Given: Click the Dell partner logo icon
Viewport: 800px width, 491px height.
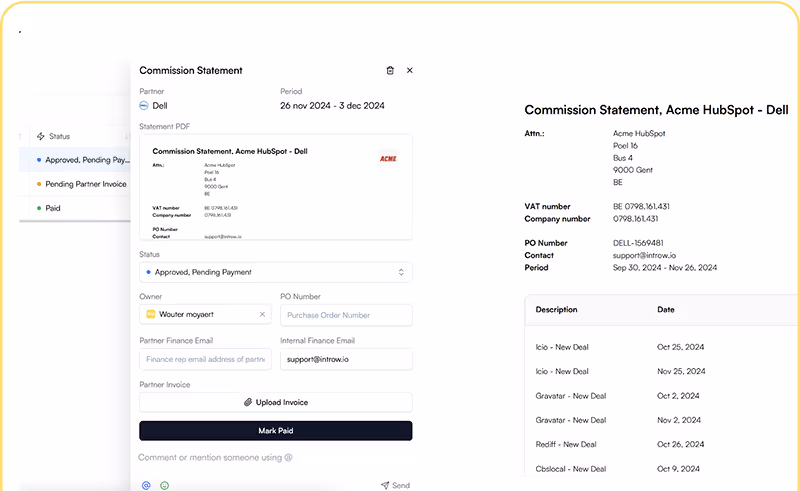Looking at the screenshot, I should coord(144,106).
